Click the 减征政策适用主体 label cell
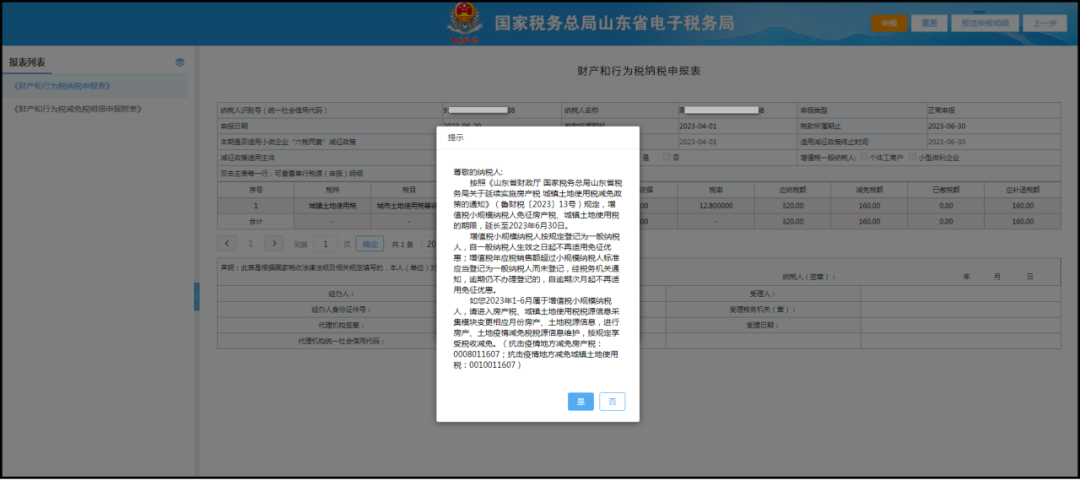Viewport: 1080px width, 480px height. 330,157
